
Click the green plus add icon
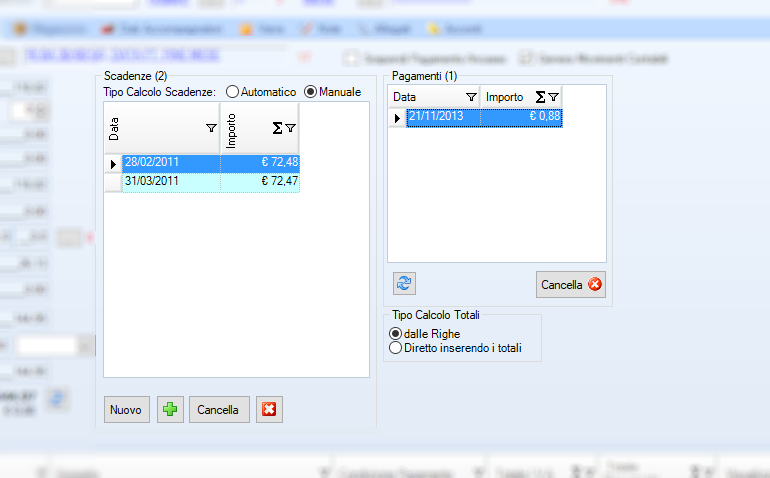click(171, 410)
